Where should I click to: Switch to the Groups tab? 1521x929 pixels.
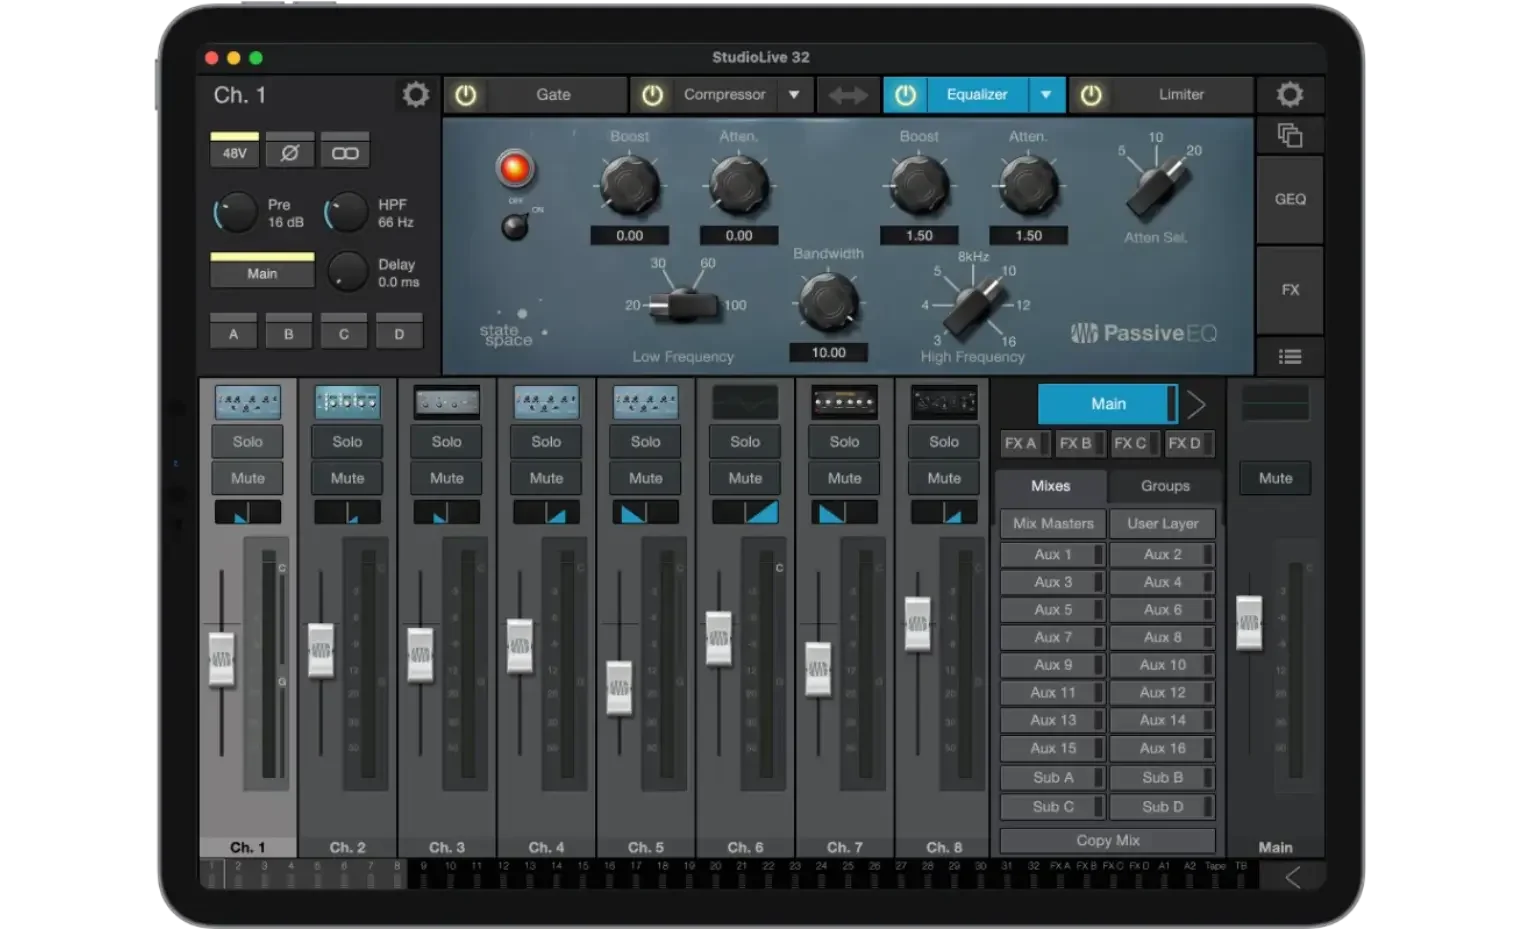click(x=1165, y=486)
